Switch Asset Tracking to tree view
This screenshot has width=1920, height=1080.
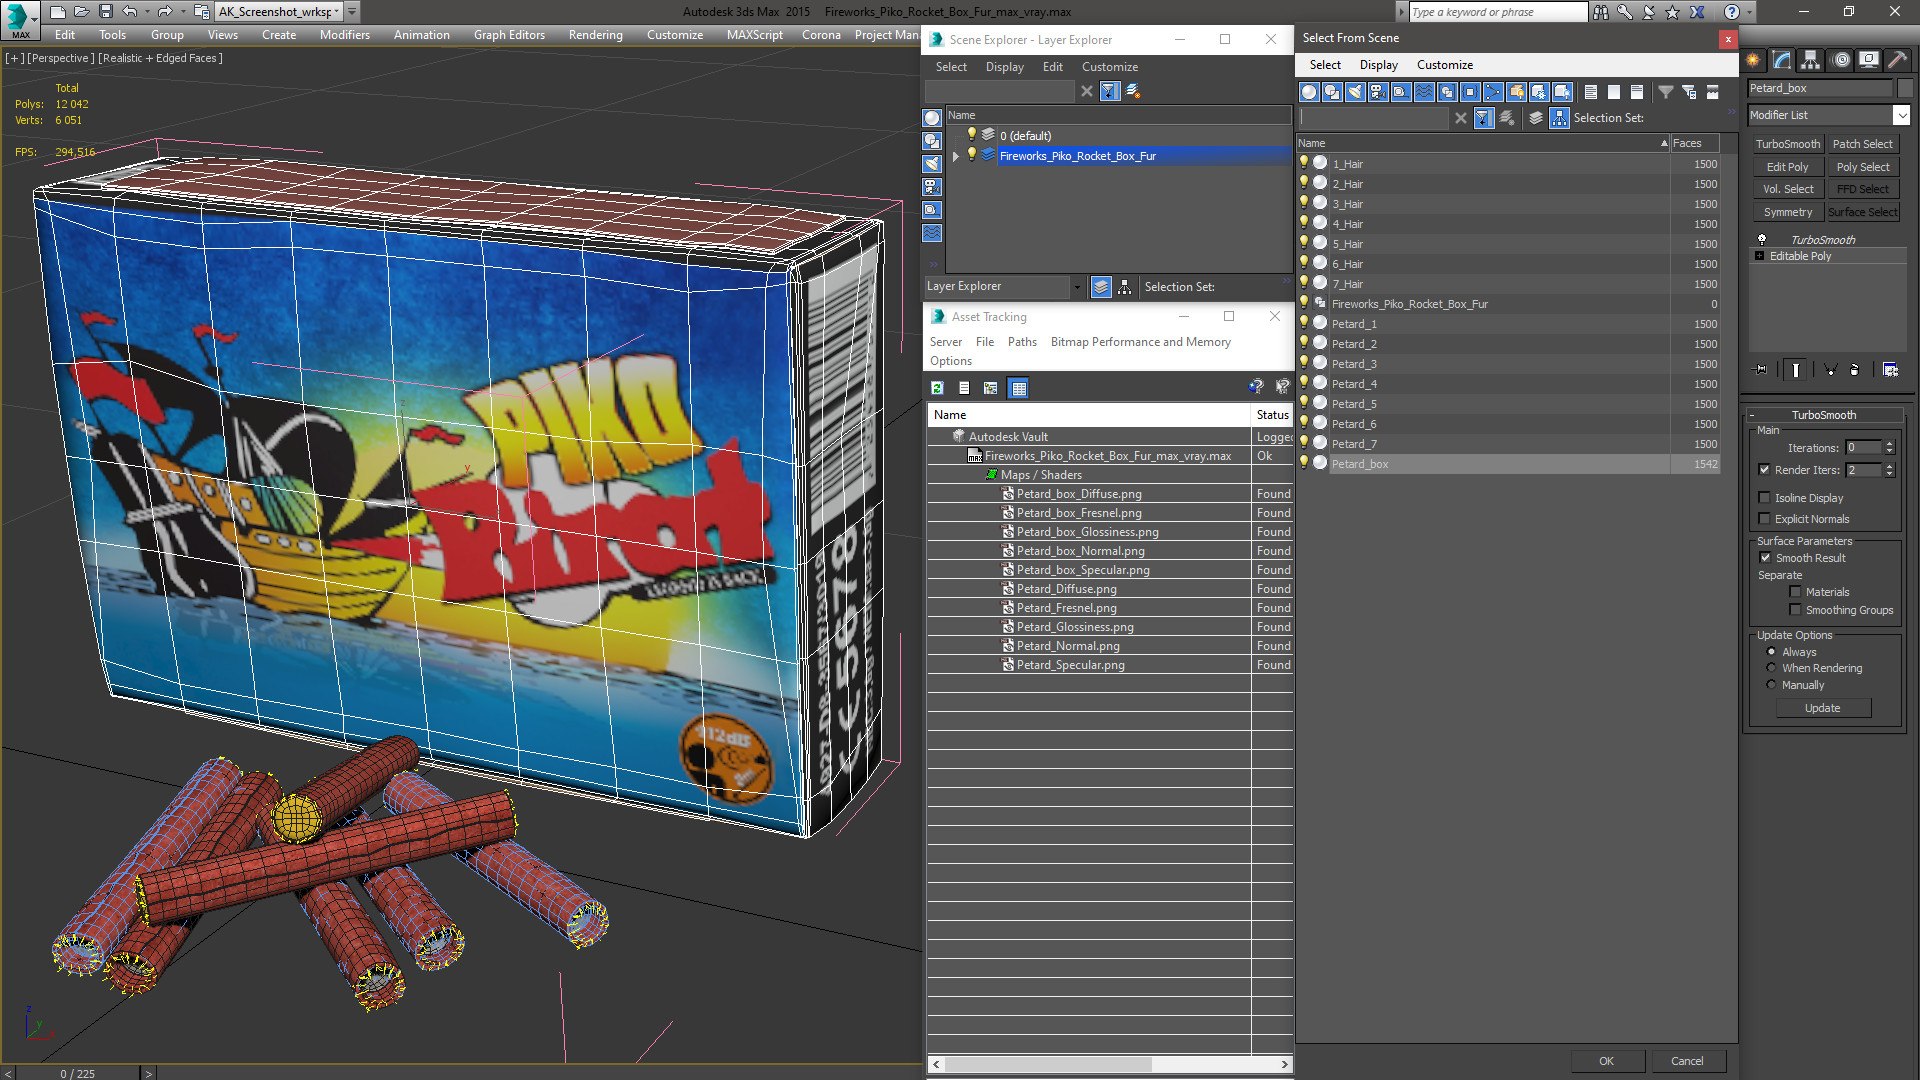[991, 388]
